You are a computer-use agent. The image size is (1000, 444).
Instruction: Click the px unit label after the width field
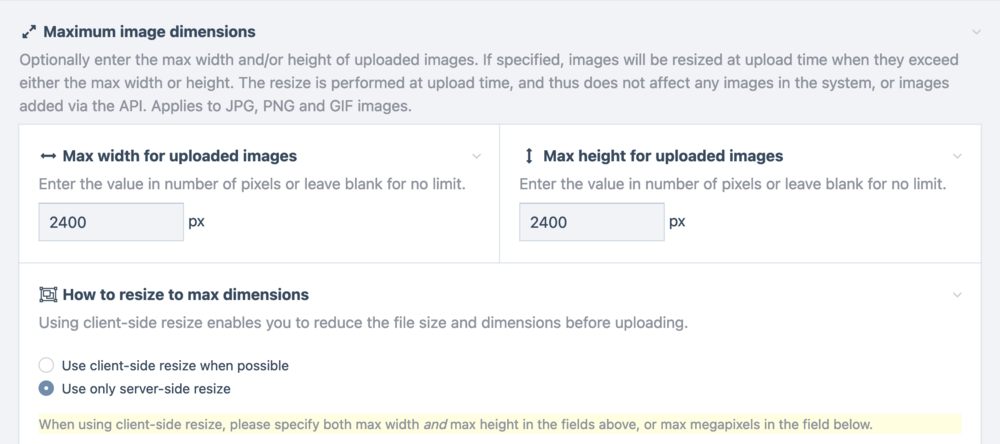[x=196, y=222]
